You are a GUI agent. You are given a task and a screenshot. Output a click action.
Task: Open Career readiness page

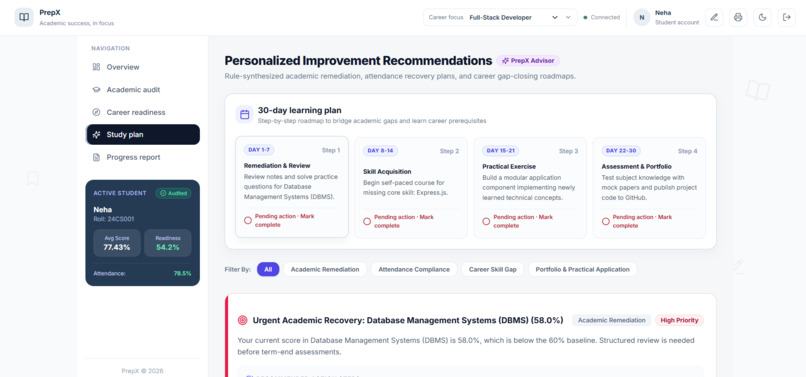[x=142, y=112]
